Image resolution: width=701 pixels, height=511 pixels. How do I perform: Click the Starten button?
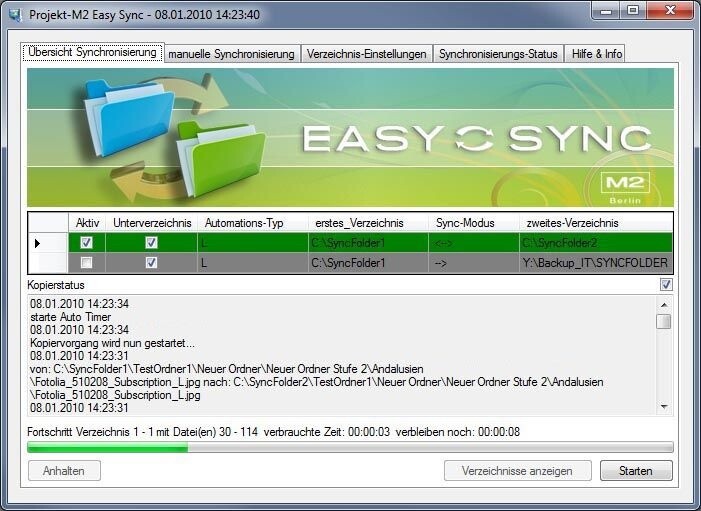point(636,471)
